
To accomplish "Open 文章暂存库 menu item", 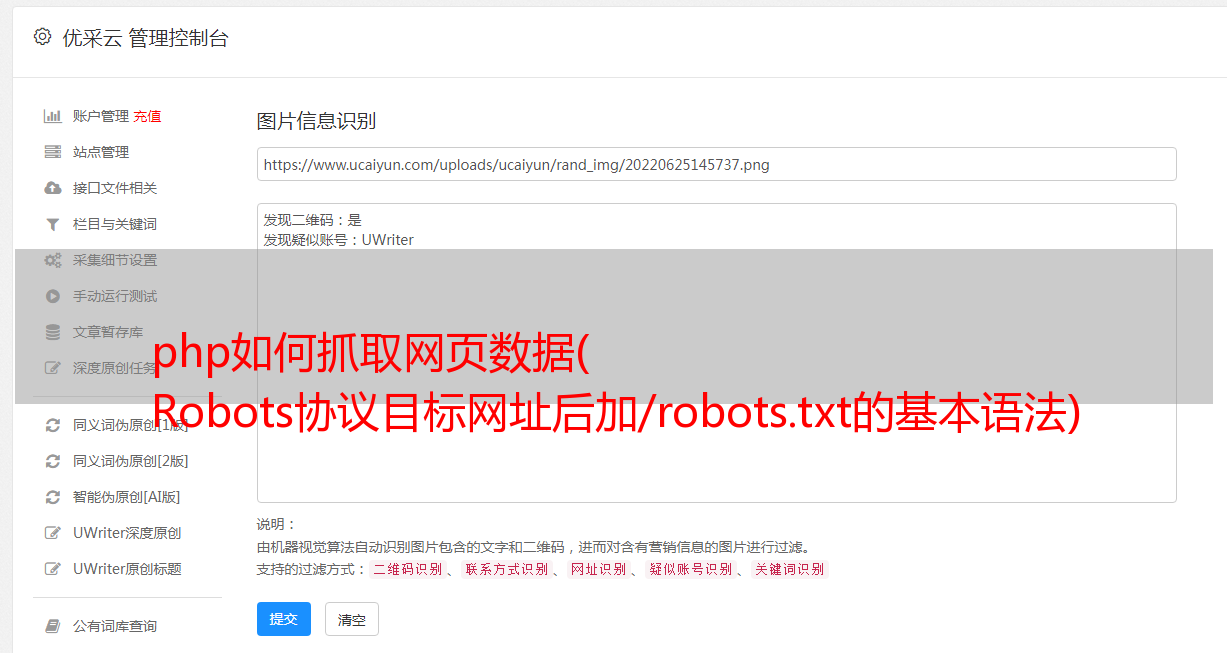I will point(108,332).
